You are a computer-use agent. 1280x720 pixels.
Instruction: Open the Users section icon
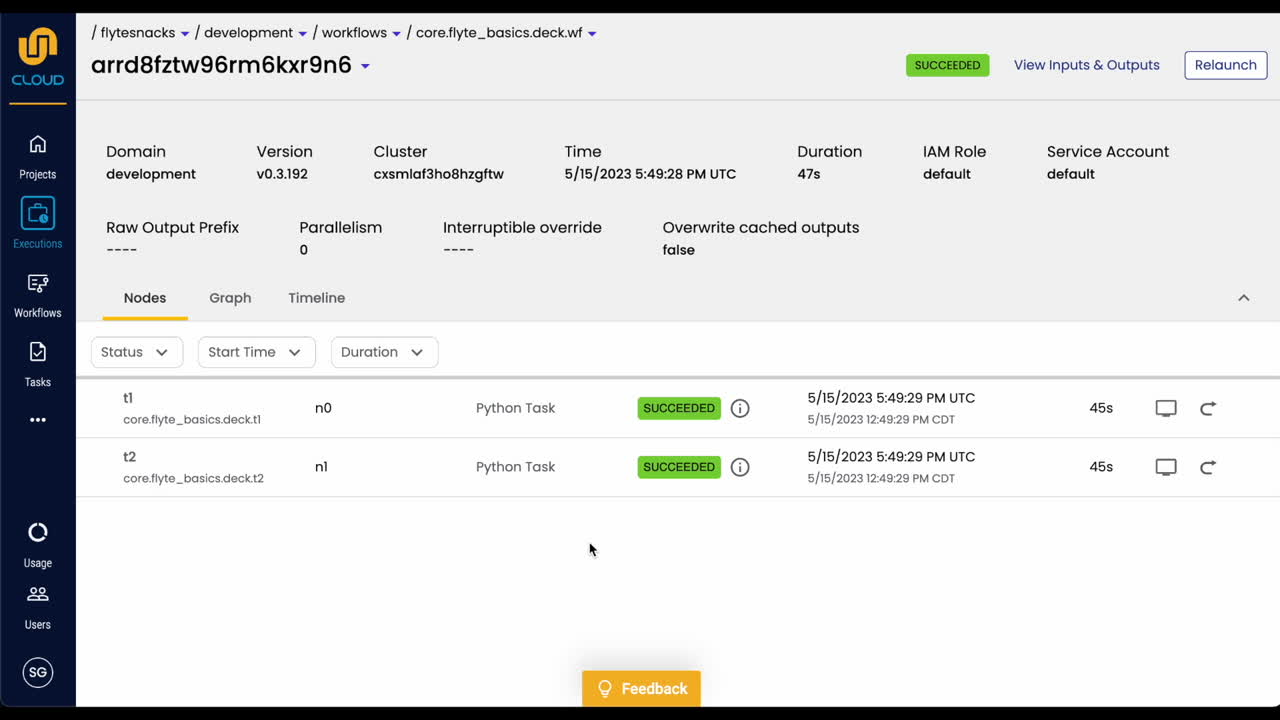[x=37, y=594]
